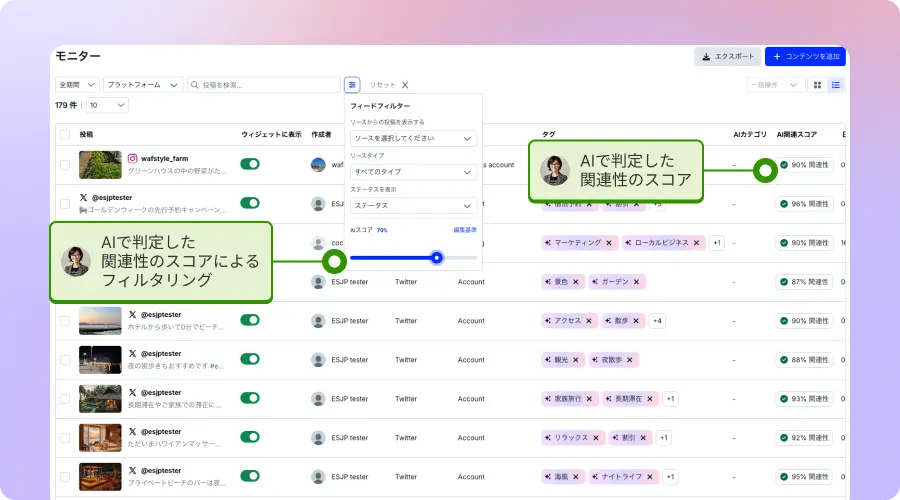
Task: Click the X logo in the ゴールデンウィーク post row
Action: tap(83, 197)
